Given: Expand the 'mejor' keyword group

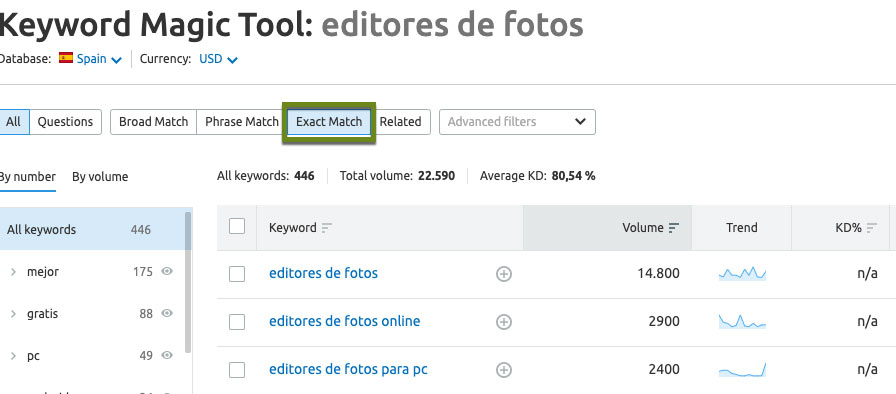Looking at the screenshot, I should pos(13,272).
